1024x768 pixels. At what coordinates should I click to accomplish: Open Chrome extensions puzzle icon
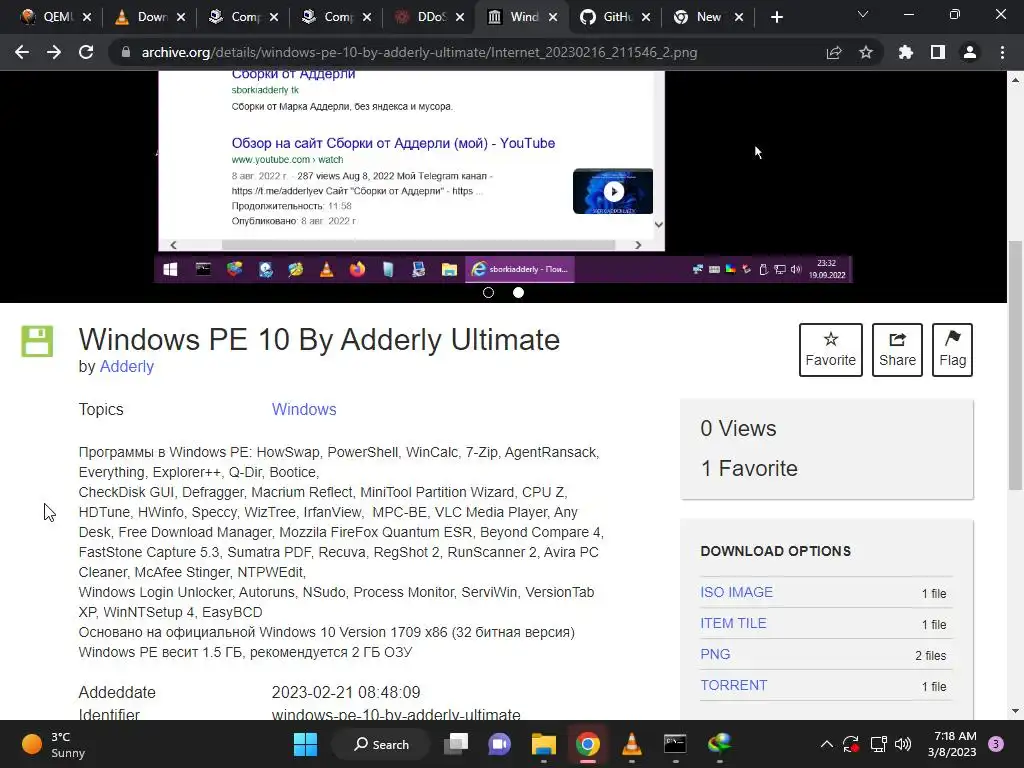[906, 52]
